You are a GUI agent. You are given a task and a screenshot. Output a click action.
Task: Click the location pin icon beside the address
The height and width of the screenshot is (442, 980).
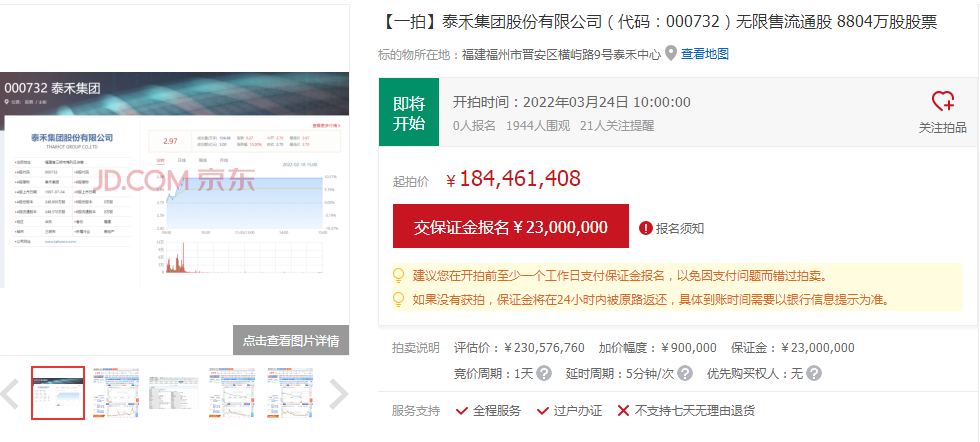(671, 54)
